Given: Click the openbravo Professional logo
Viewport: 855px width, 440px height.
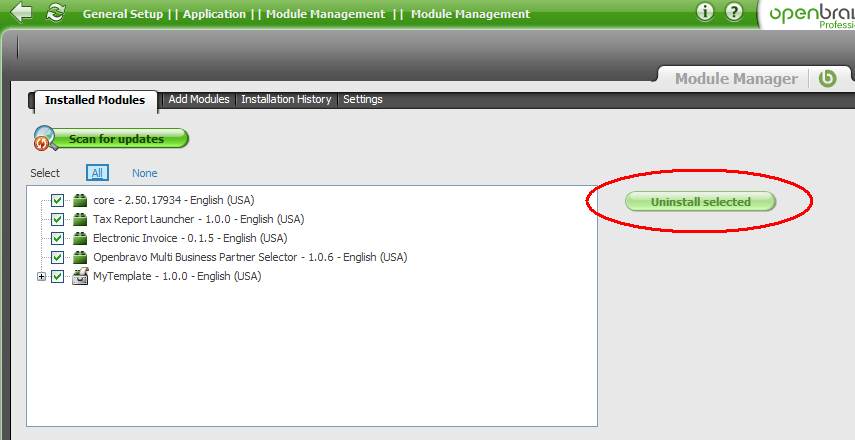Looking at the screenshot, I should [x=811, y=15].
